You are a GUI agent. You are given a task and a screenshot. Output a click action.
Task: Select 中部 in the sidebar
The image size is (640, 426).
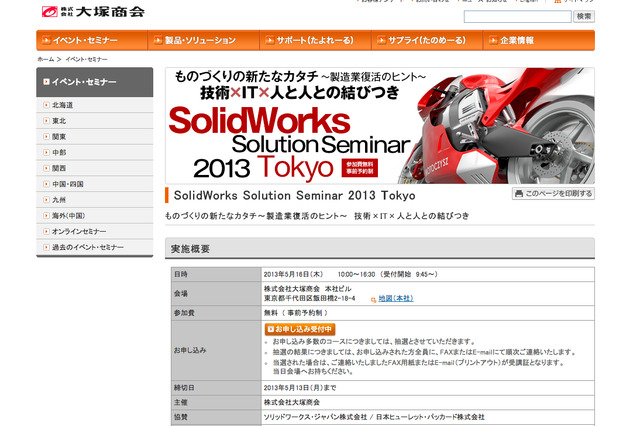95,152
